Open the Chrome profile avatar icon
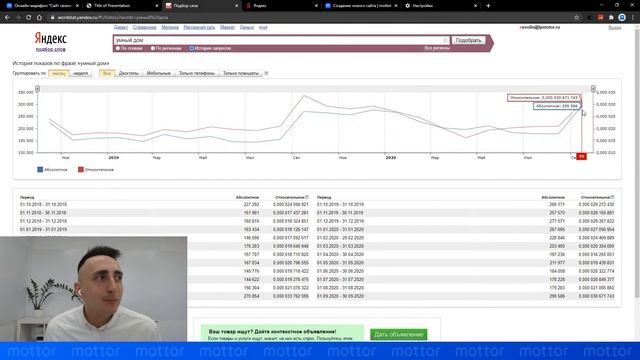640x360 pixels. click(622, 18)
